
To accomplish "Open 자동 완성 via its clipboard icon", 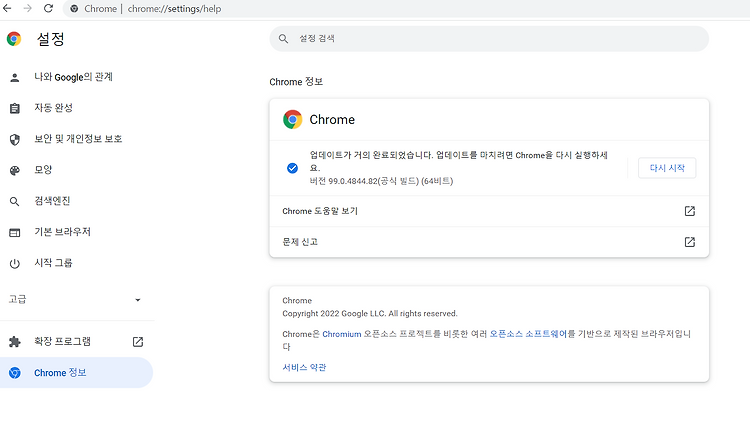I will (x=15, y=109).
